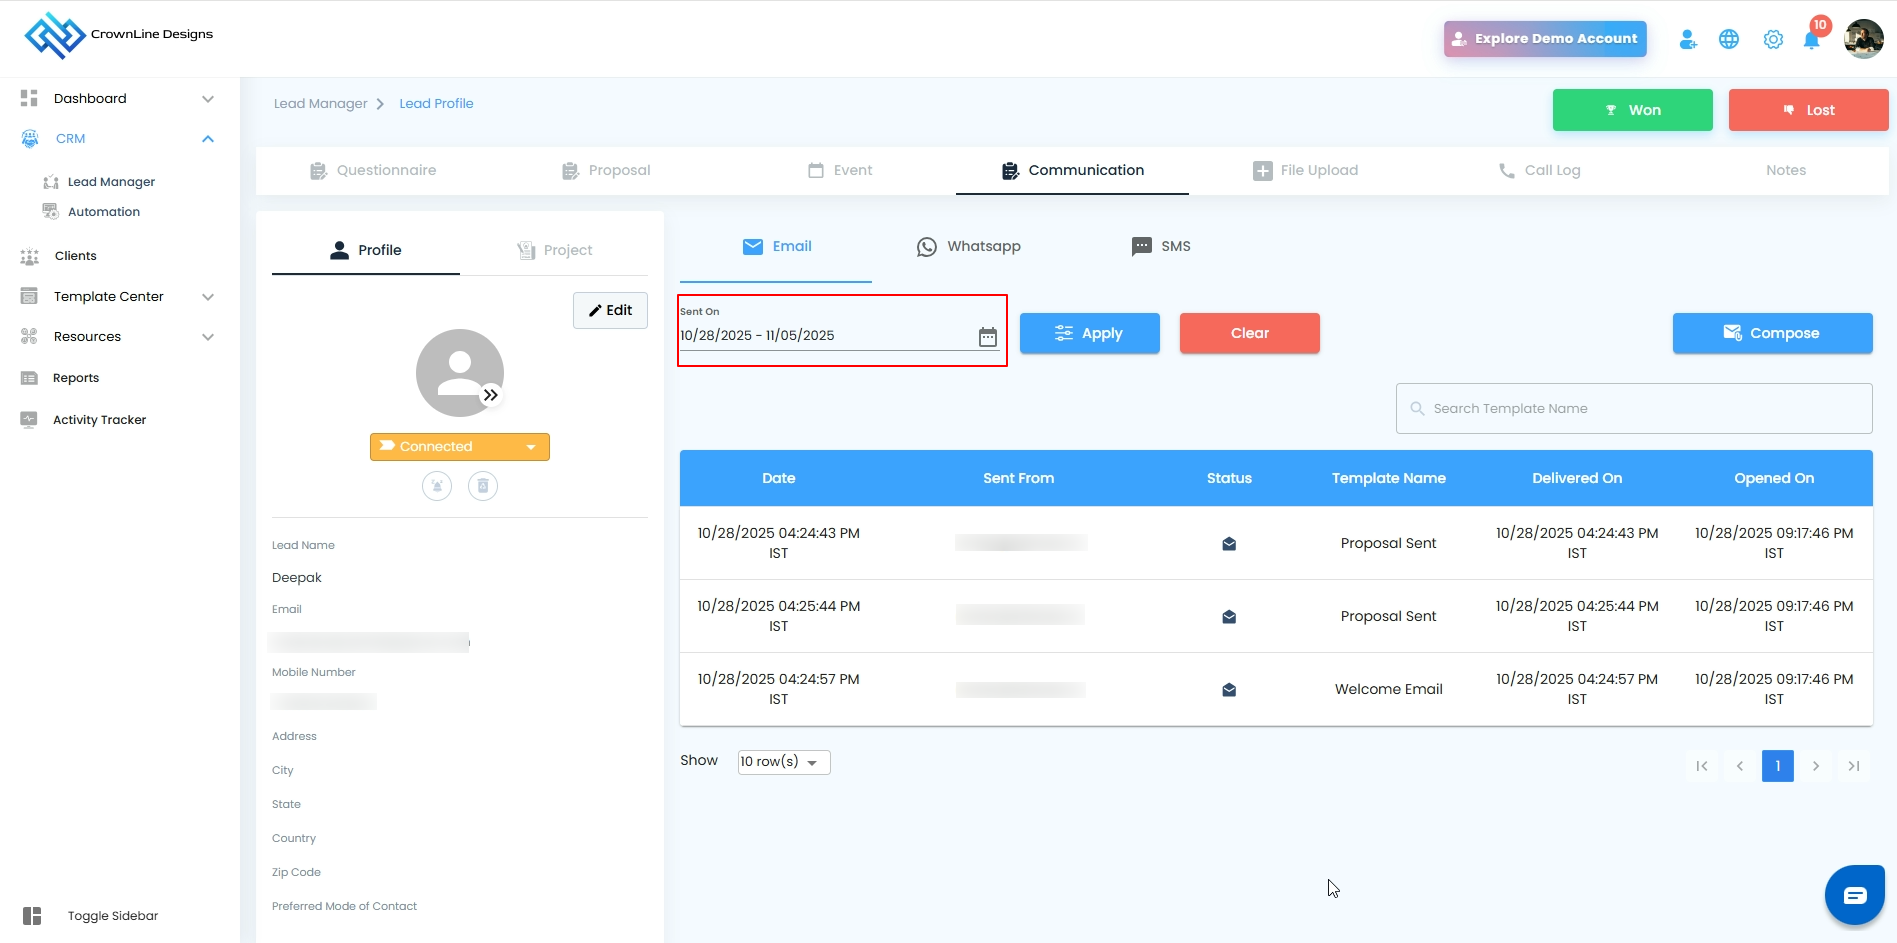Click the CrownLine Designs logo
The width and height of the screenshot is (1897, 943).
(119, 35)
